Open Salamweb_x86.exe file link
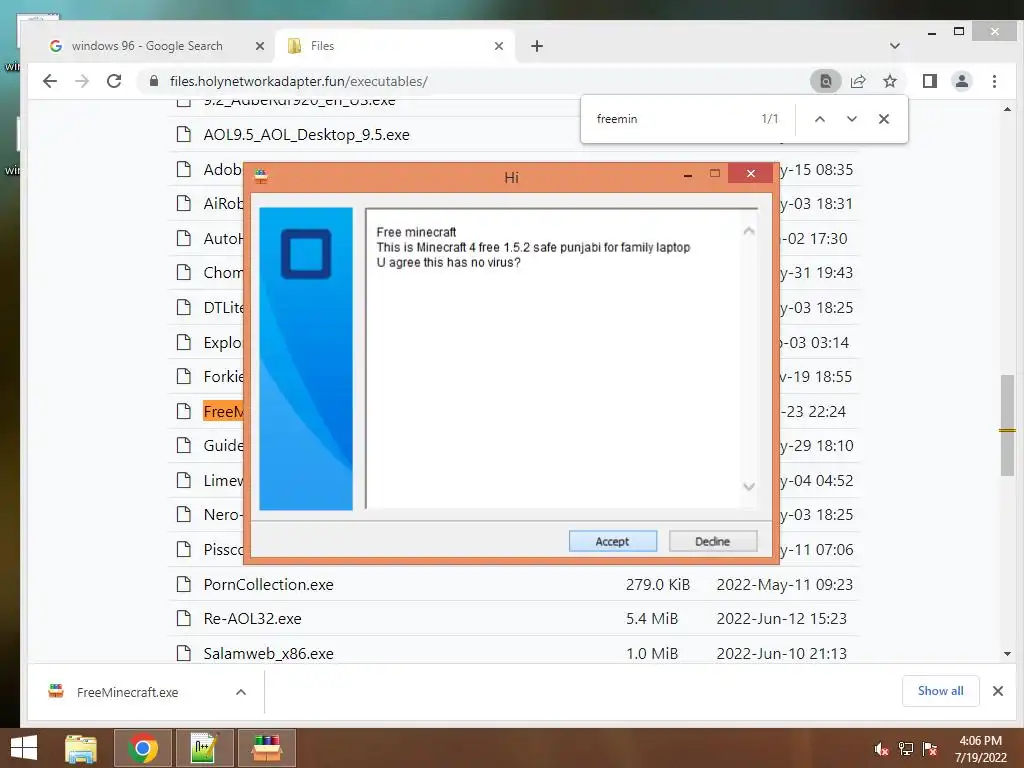The height and width of the screenshot is (768, 1024). pos(268,653)
